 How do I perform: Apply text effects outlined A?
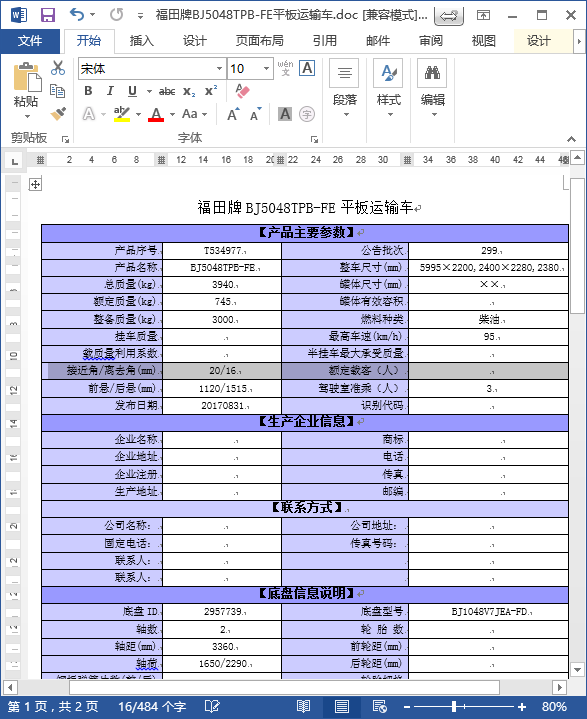click(89, 113)
